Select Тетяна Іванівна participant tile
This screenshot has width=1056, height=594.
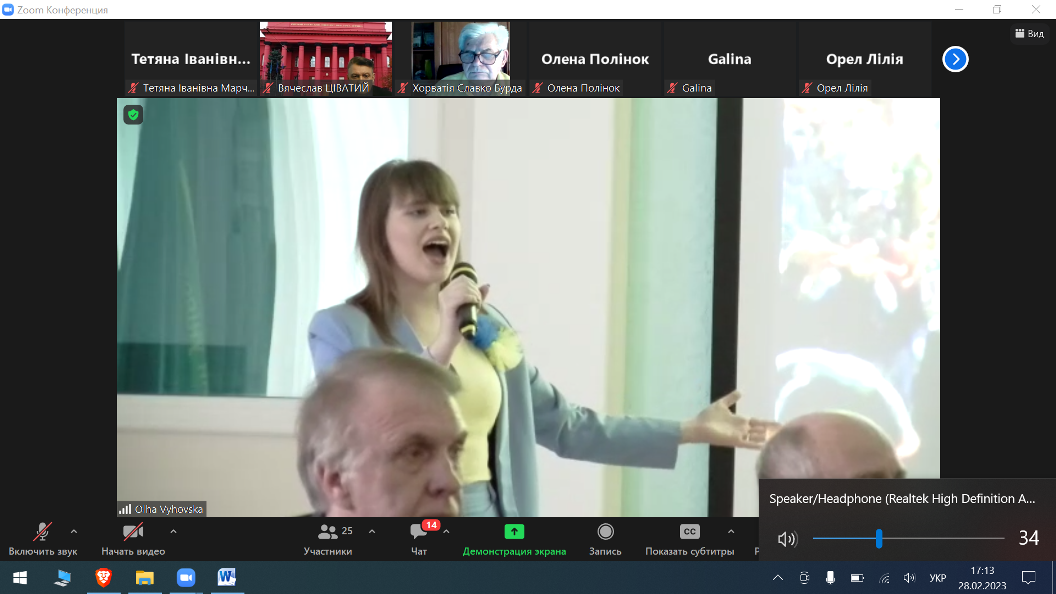click(191, 59)
